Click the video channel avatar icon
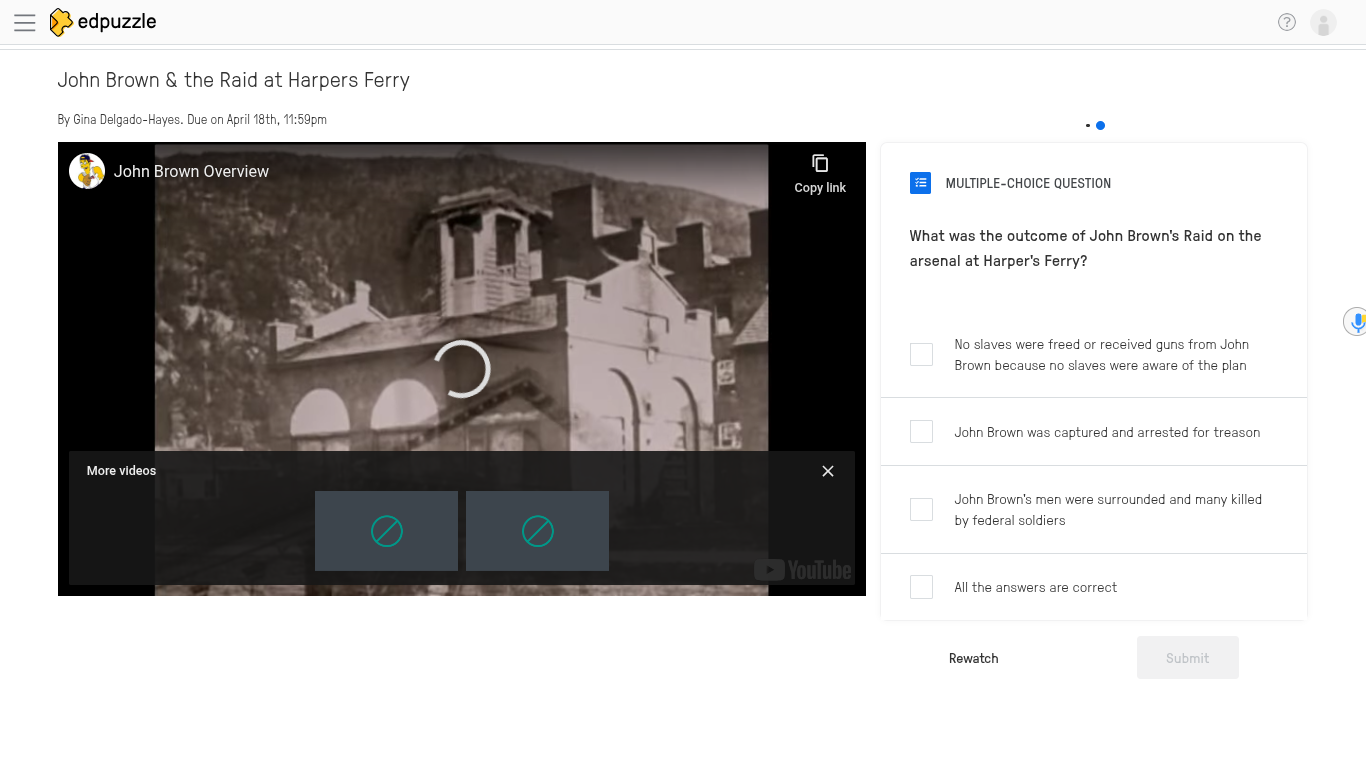Viewport: 1366px width, 768px height. 87,171
